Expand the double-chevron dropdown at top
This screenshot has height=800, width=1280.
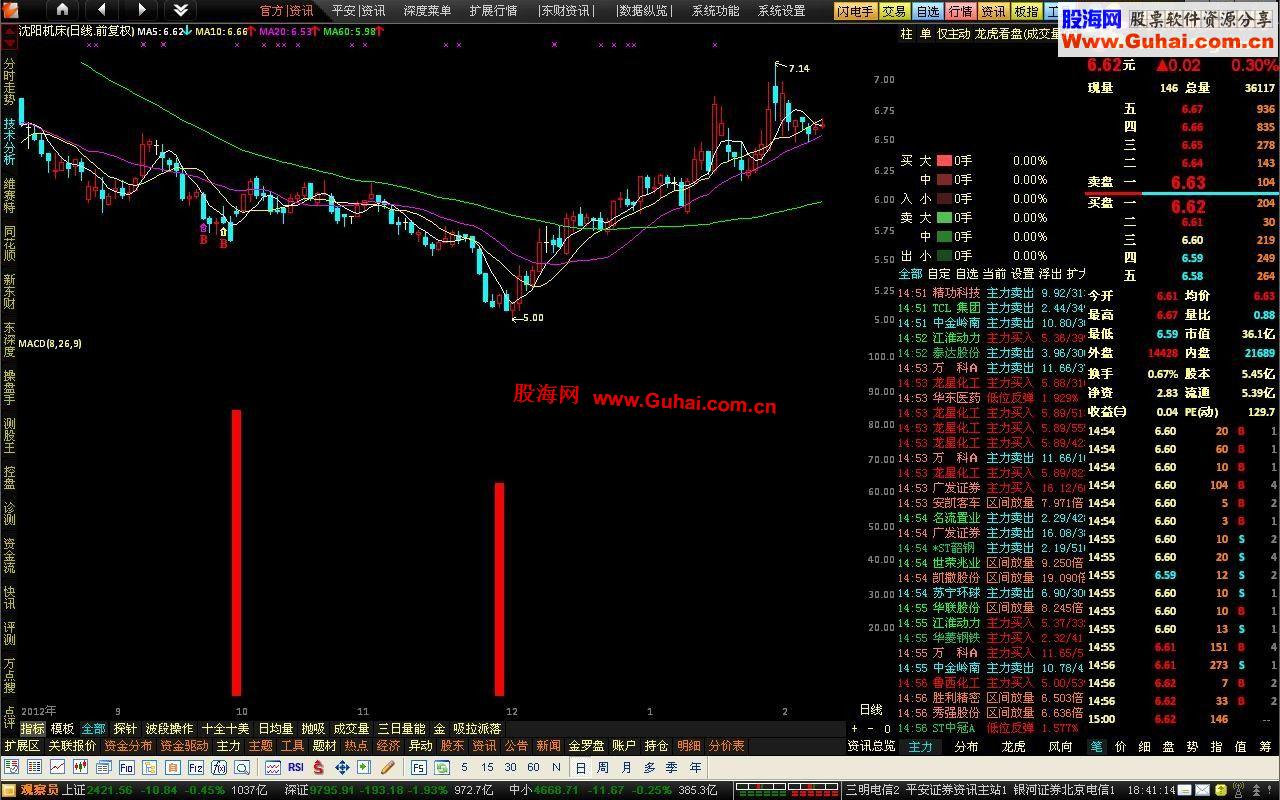pyautogui.click(x=180, y=10)
